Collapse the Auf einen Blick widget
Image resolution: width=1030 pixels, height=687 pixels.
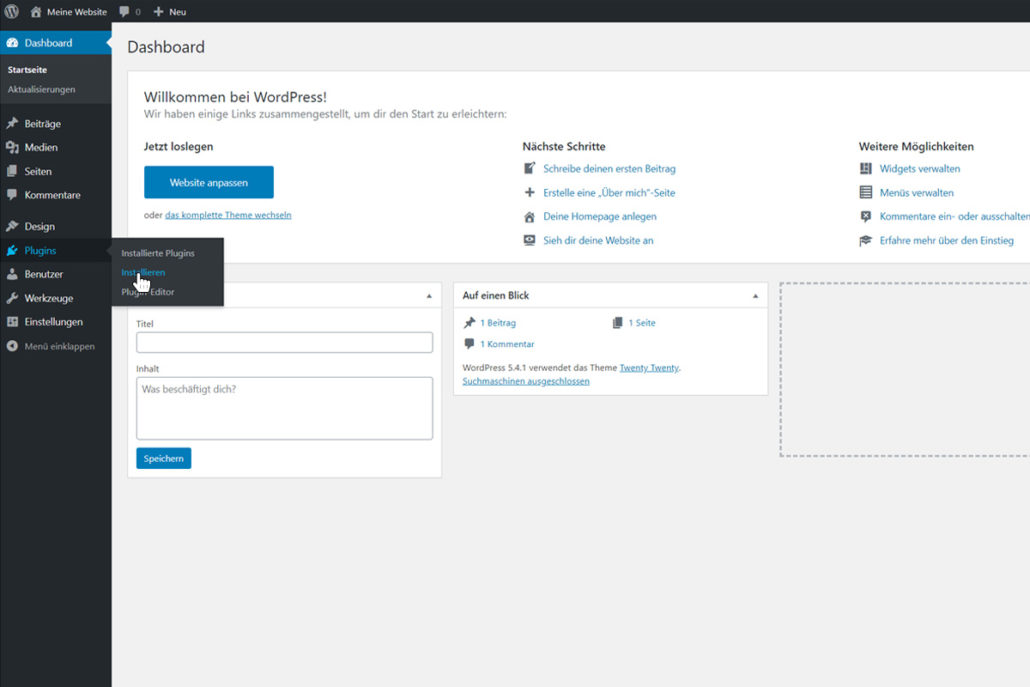(x=755, y=296)
